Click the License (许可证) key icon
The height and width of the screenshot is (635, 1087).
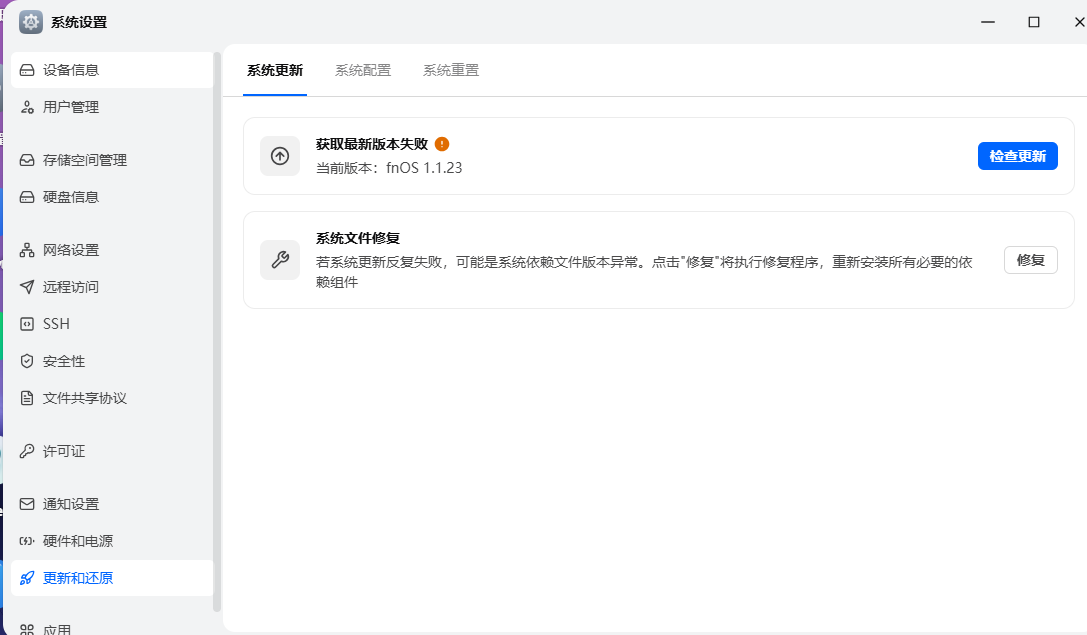pyautogui.click(x=27, y=451)
